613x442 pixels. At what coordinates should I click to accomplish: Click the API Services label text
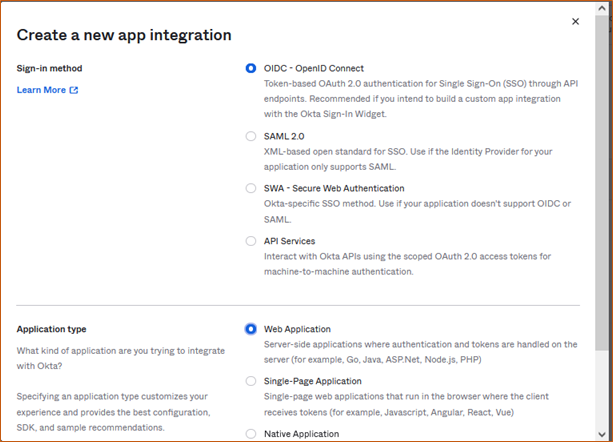(x=289, y=241)
